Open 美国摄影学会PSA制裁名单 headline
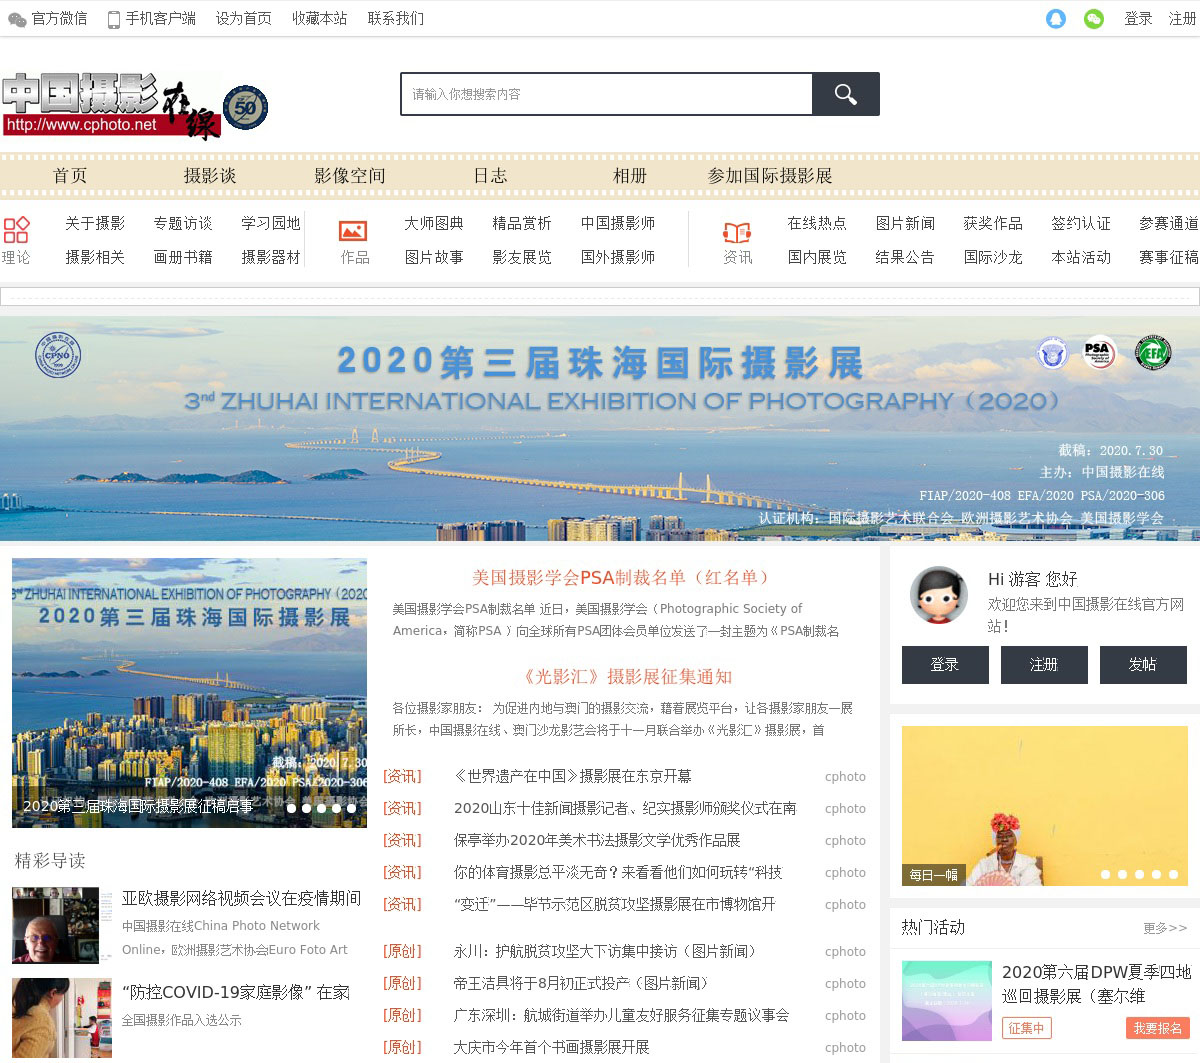 pyautogui.click(x=622, y=578)
